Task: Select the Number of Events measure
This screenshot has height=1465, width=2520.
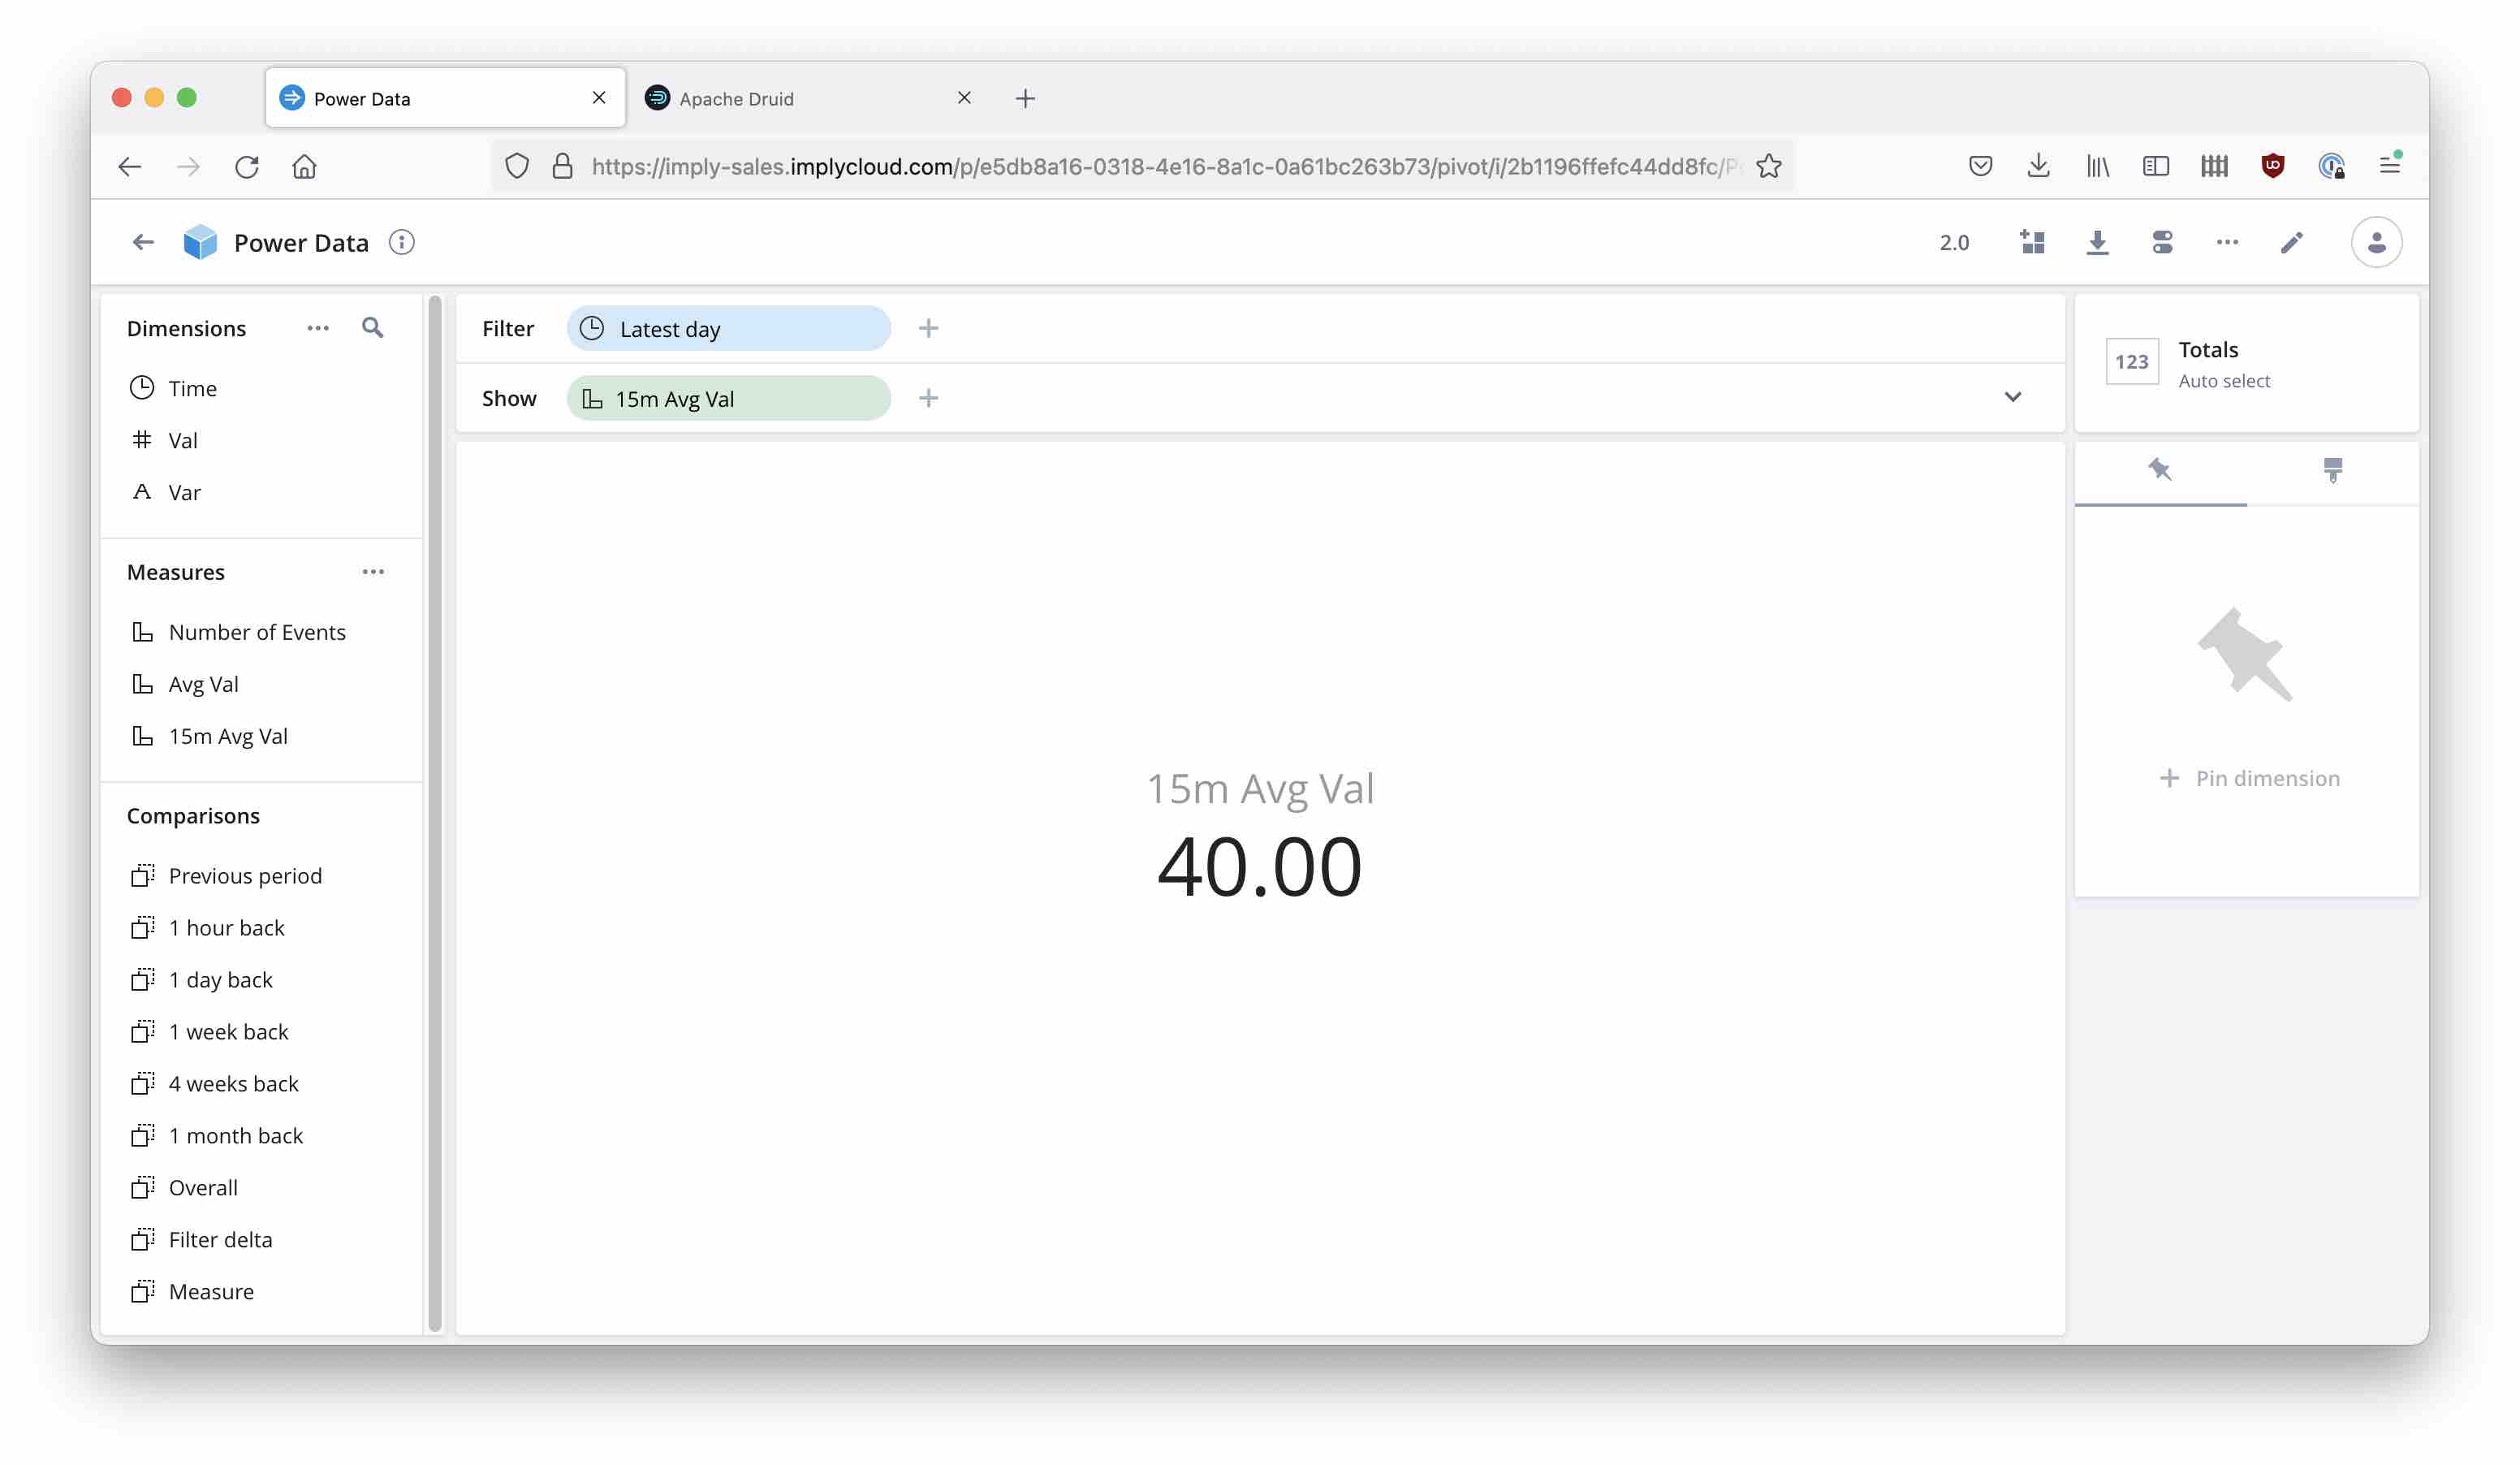Action: tap(258, 631)
